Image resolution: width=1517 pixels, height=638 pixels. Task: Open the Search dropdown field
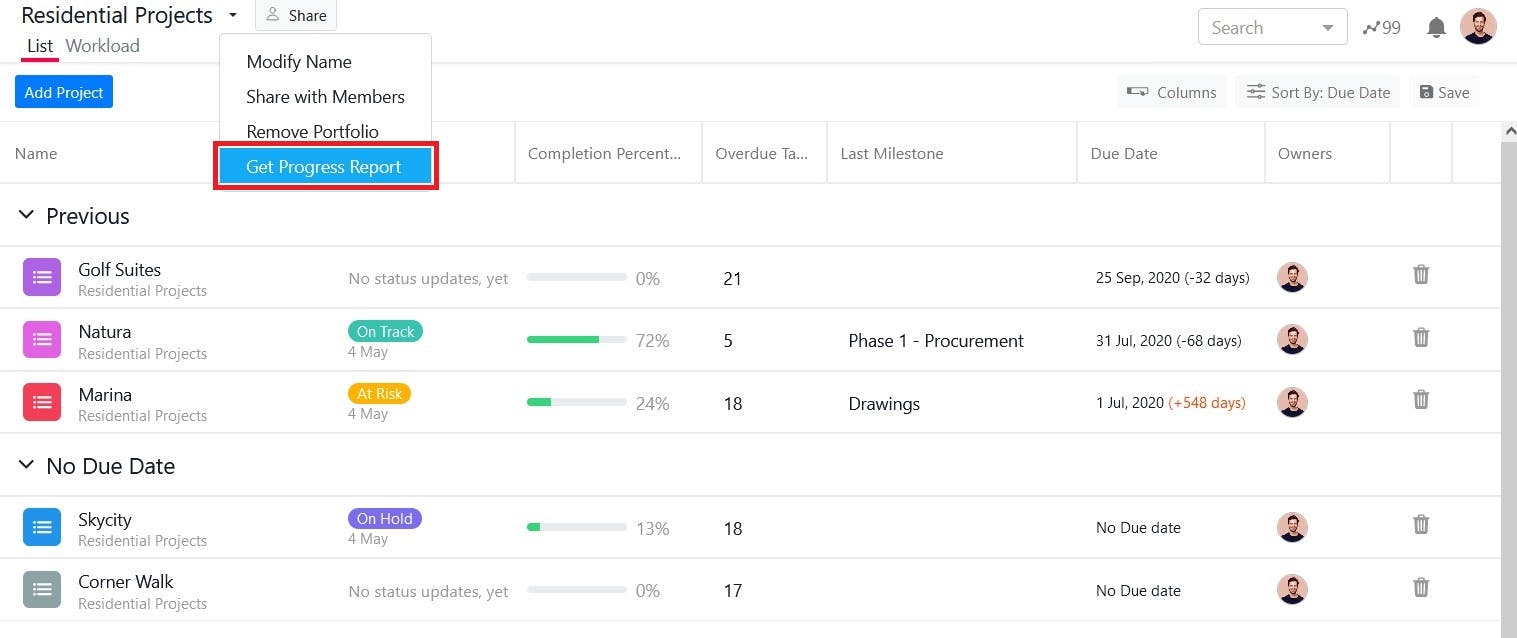tap(1272, 27)
